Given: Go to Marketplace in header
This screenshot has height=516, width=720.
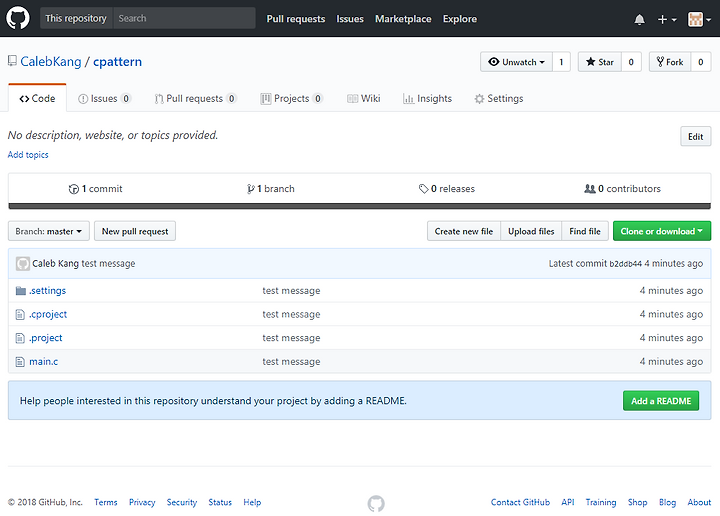Looking at the screenshot, I should click(x=403, y=19).
